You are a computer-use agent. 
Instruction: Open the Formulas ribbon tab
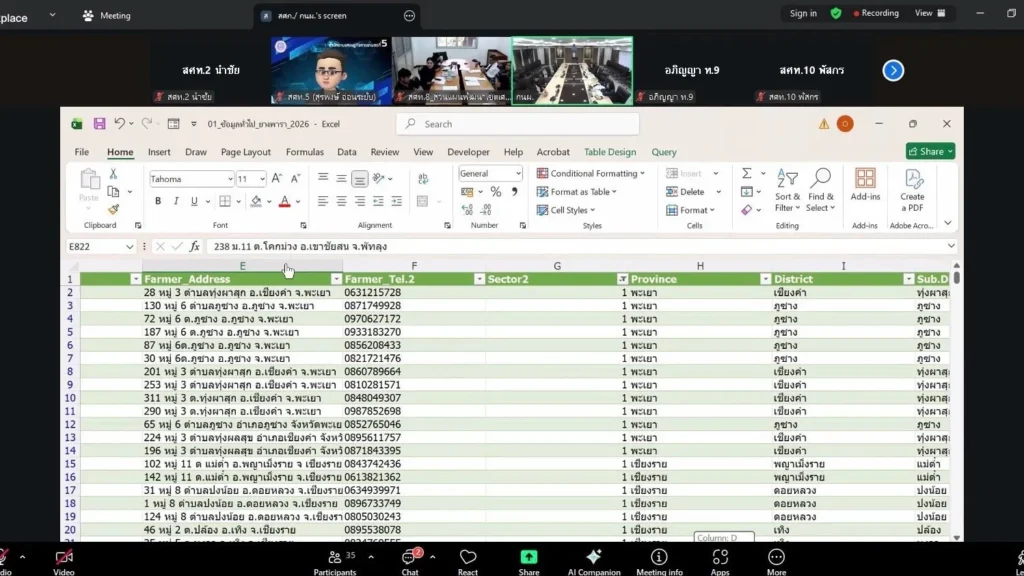(x=304, y=152)
